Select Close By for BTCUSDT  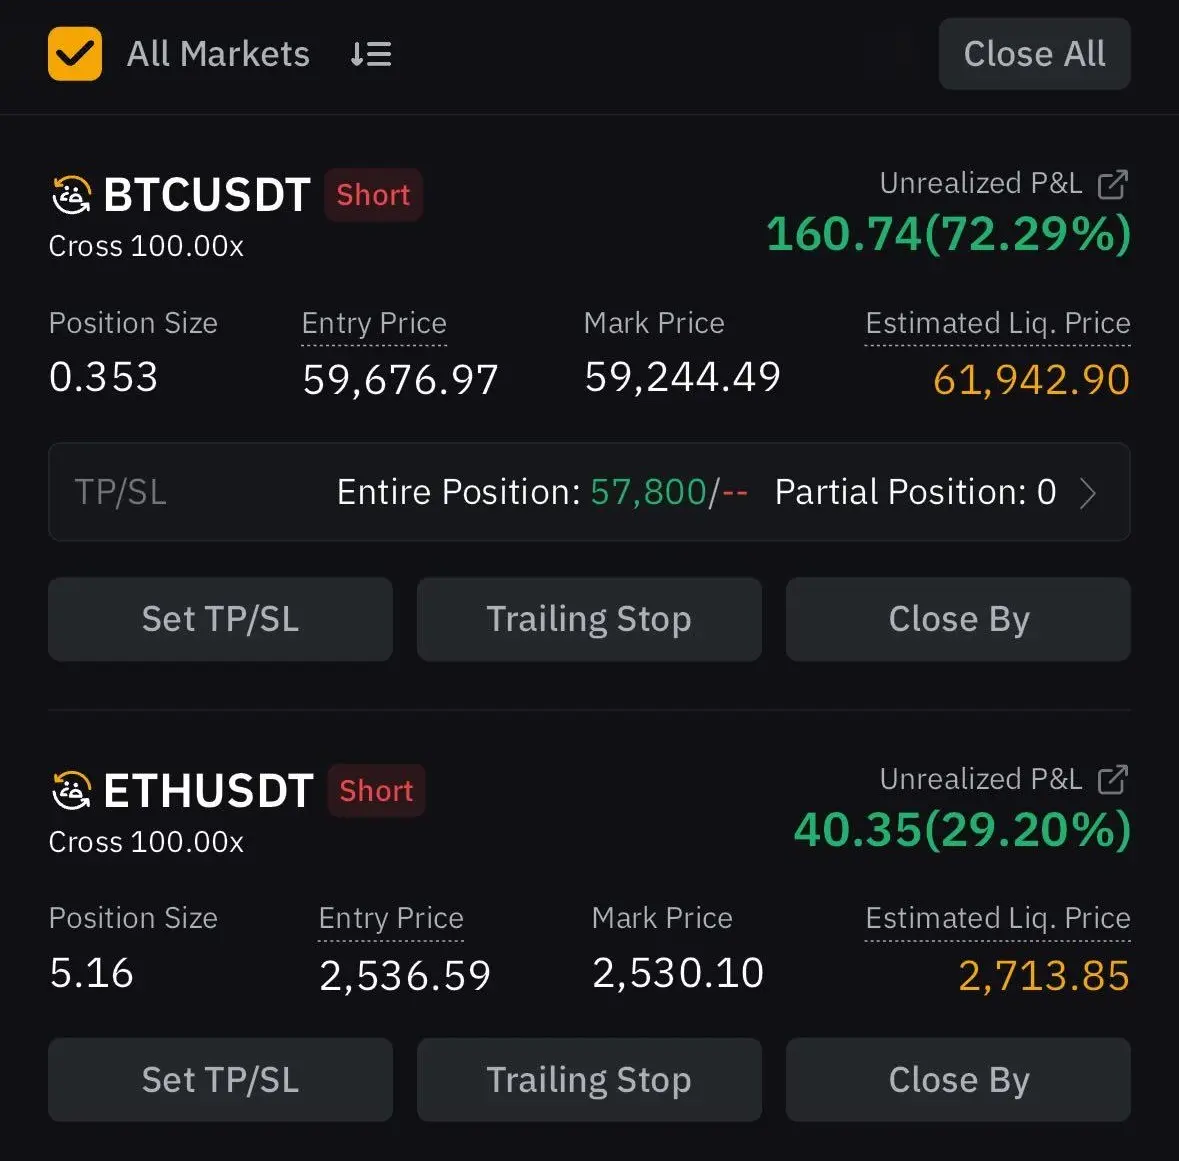tap(958, 619)
